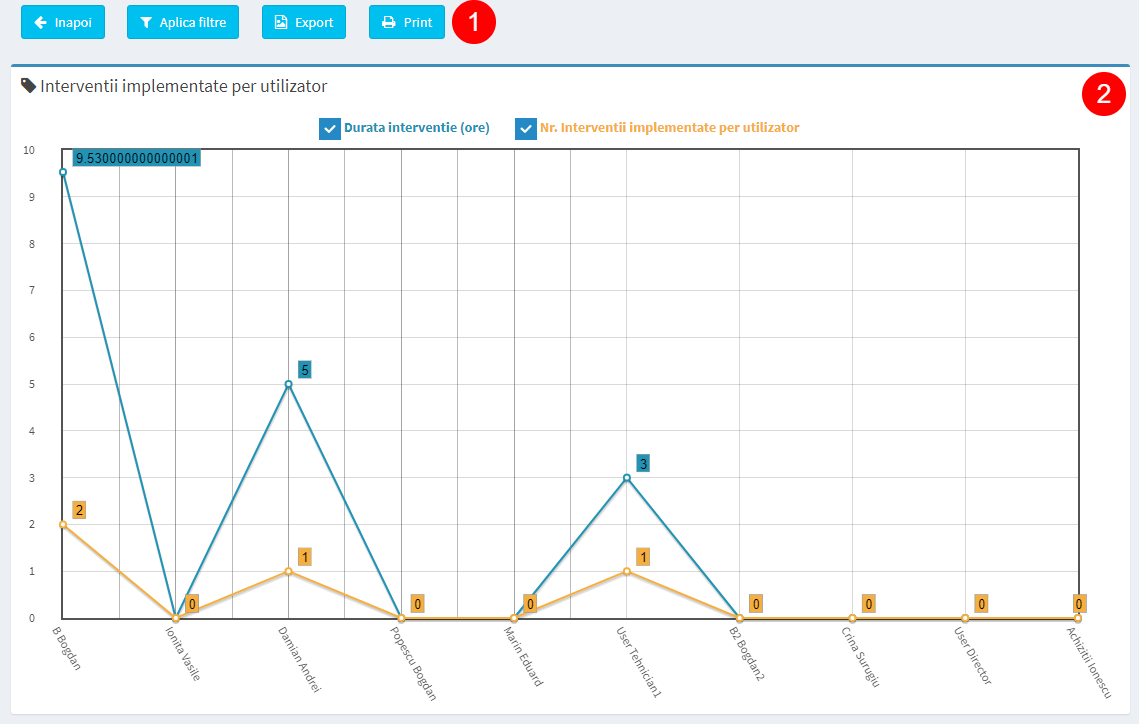1139x724 pixels.
Task: Go back with the Inapoi button
Action: tap(62, 23)
